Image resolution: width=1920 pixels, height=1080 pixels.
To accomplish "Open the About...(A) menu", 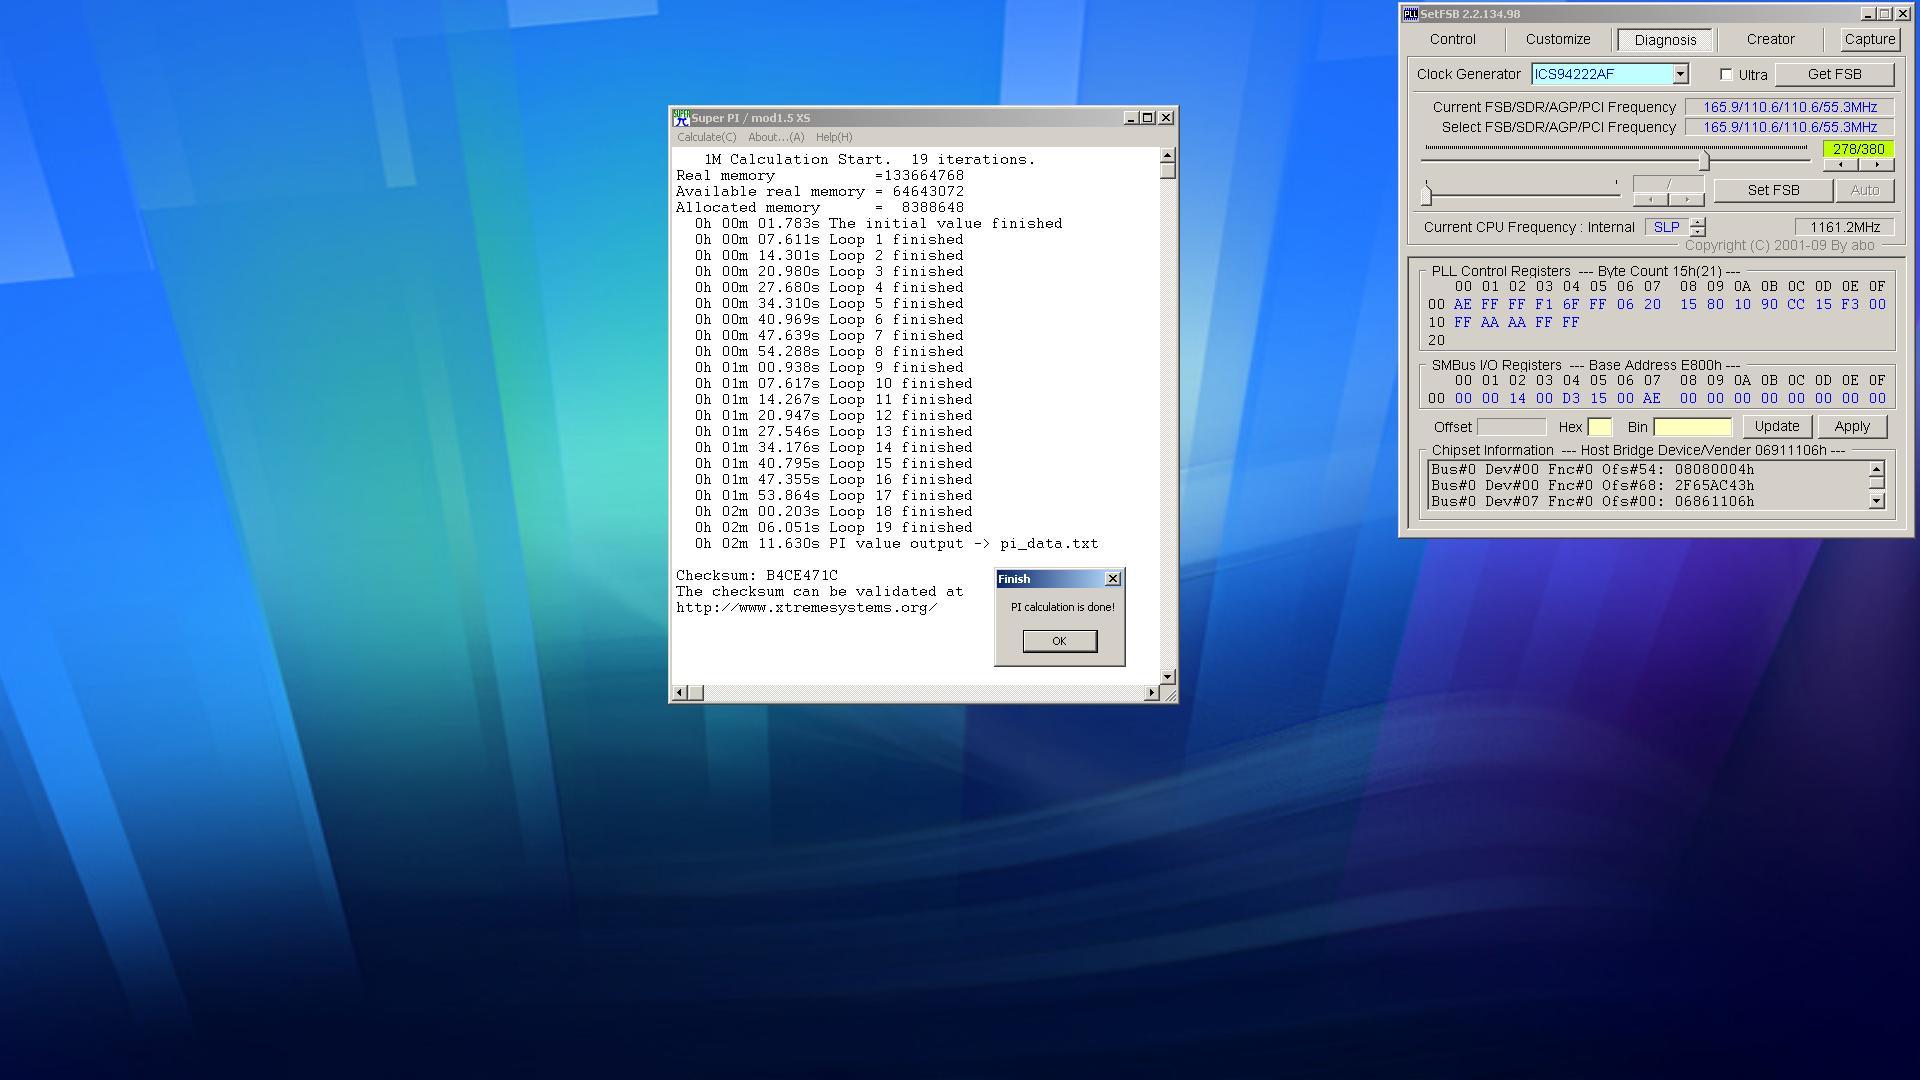I will click(x=776, y=138).
